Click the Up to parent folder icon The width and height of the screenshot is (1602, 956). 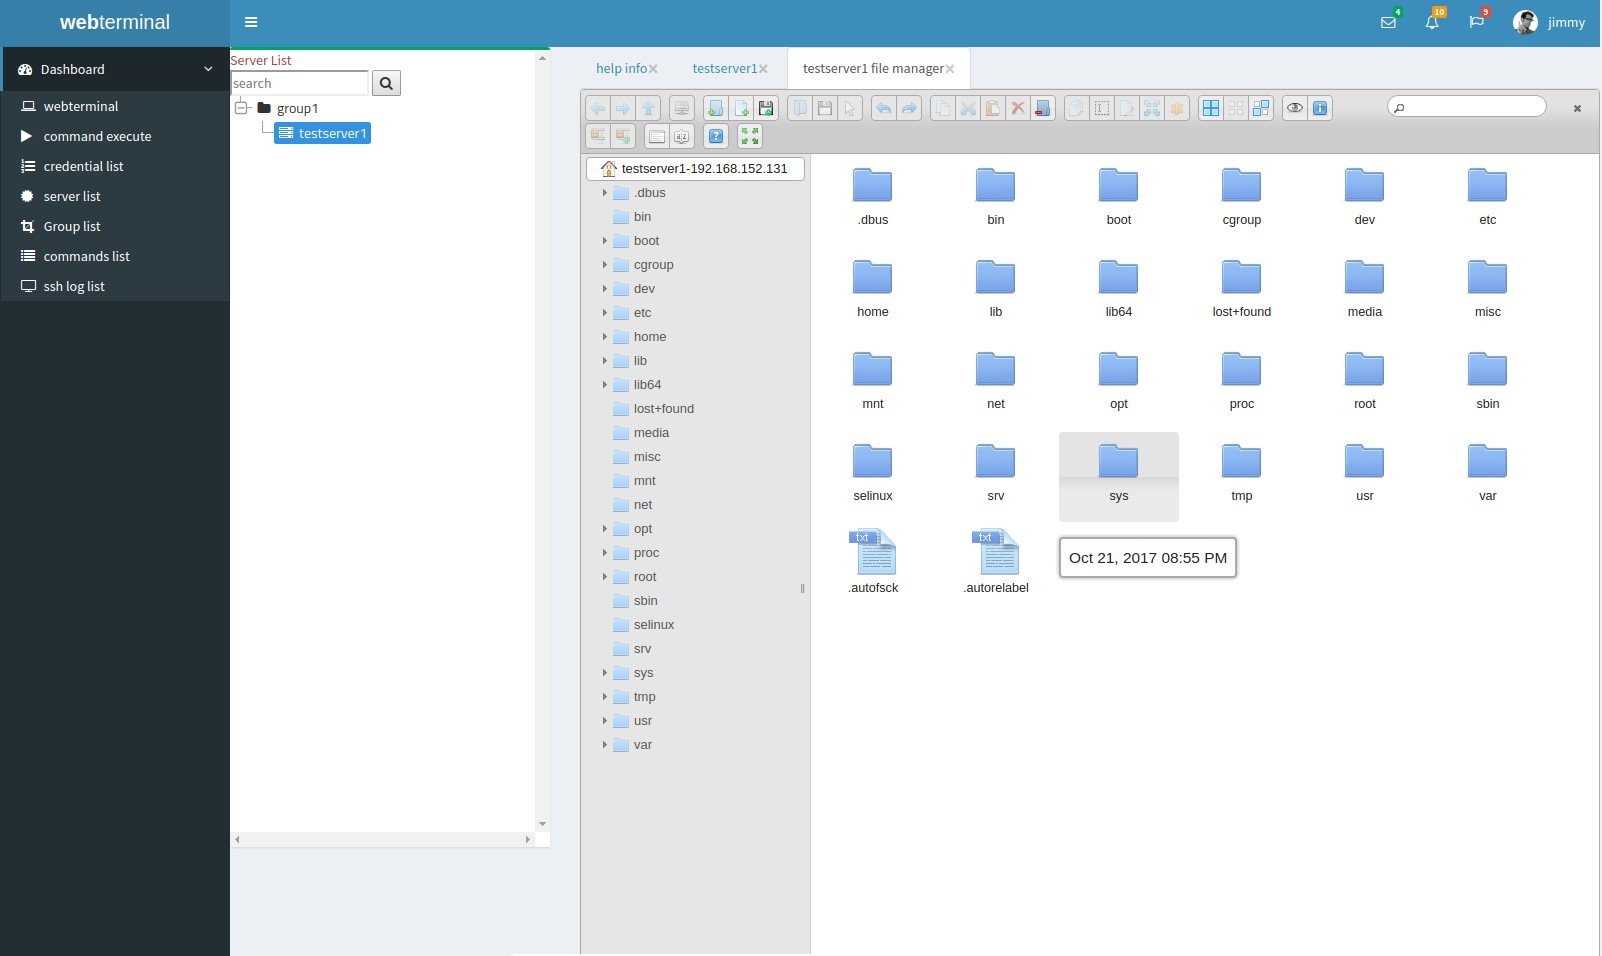[649, 108]
